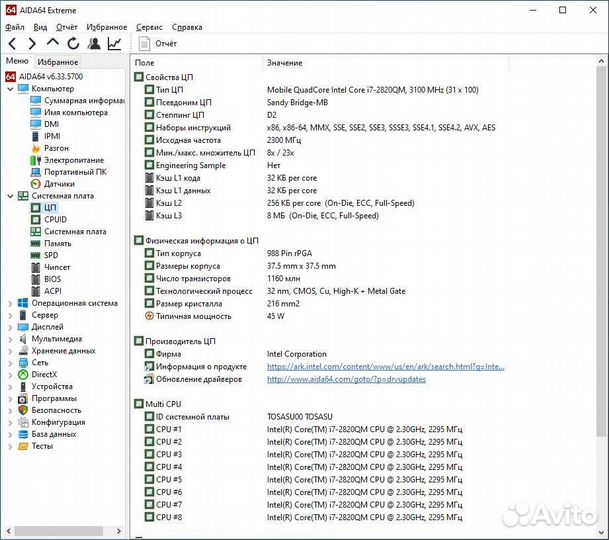Select IPMI icon in tree
Viewport: 609px width, 540px height.
pos(36,136)
